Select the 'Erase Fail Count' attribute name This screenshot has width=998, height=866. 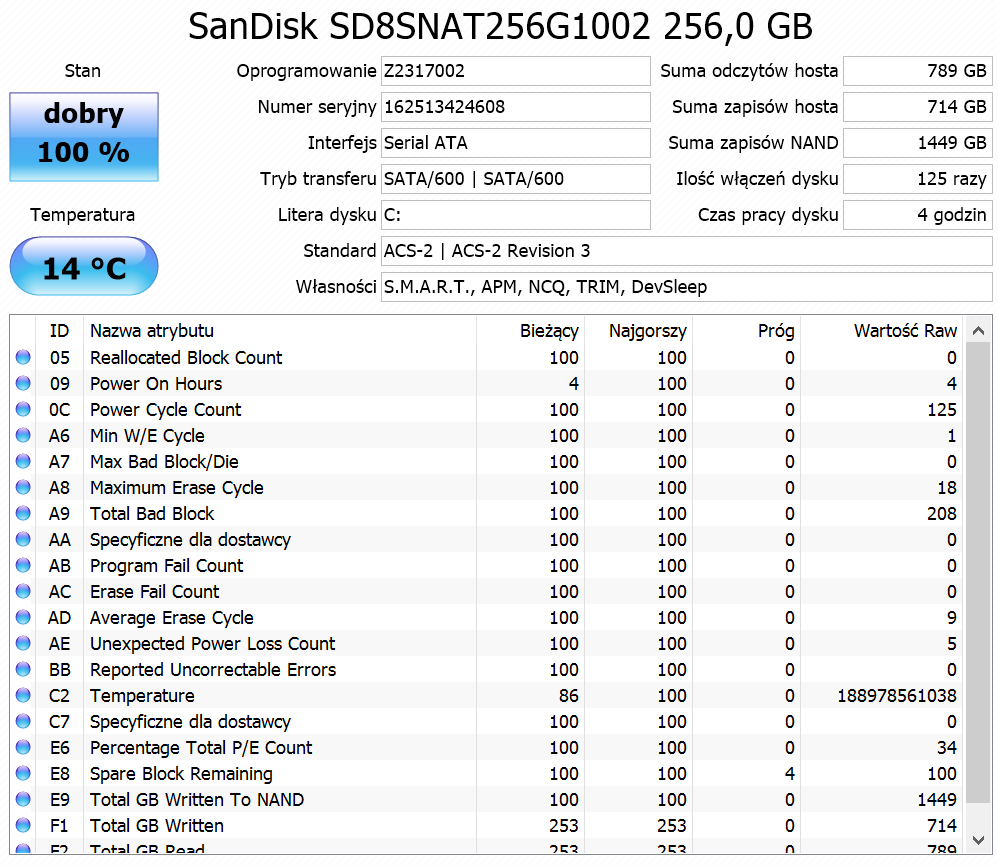point(154,592)
